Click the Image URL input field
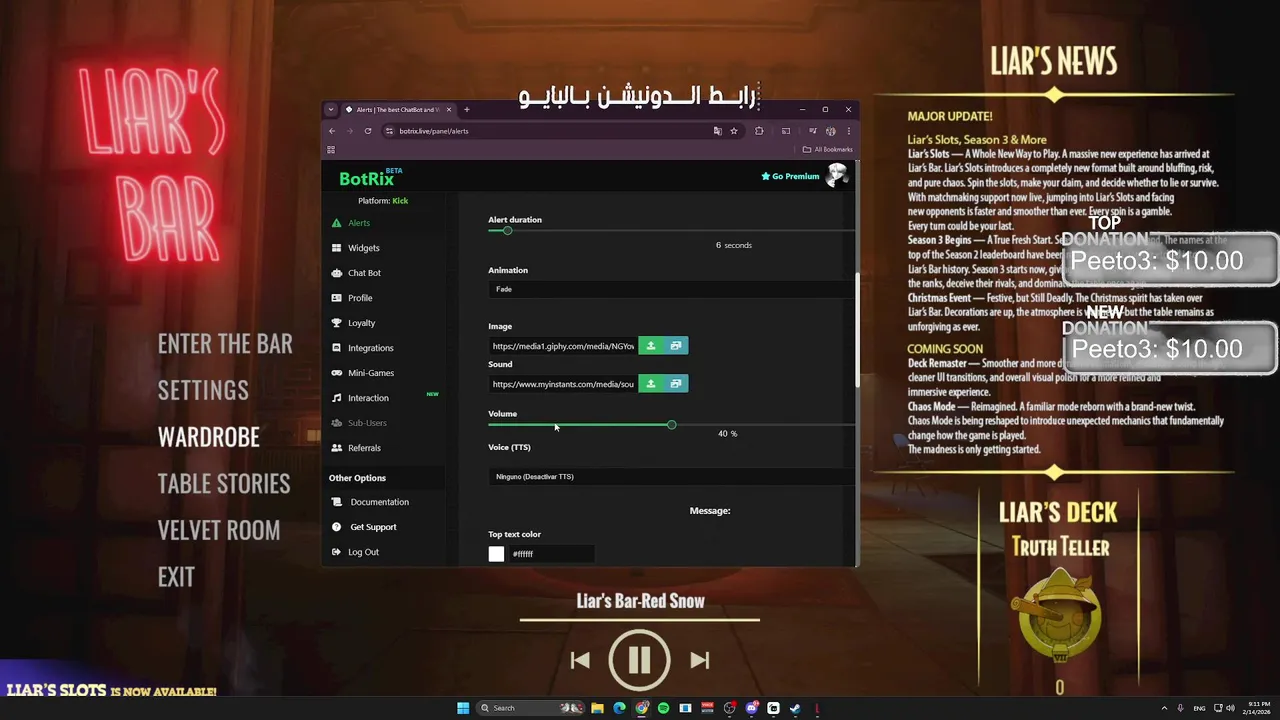Viewport: 1280px width, 720px height. [563, 346]
